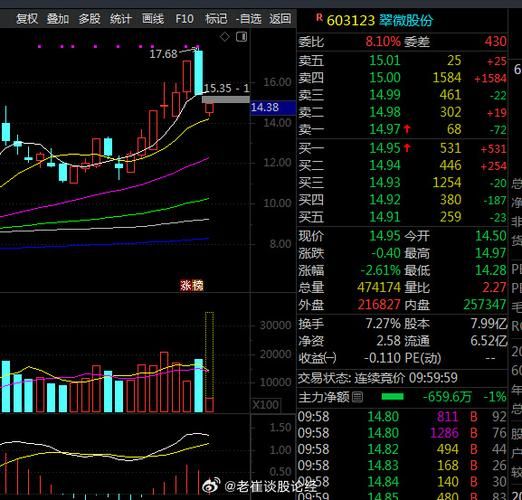Click the 外盘 value 216827

(379, 305)
